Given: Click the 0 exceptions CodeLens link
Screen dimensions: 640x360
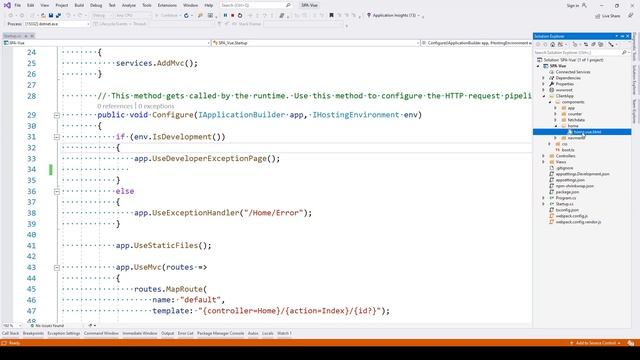Looking at the screenshot, I should click(156, 106).
